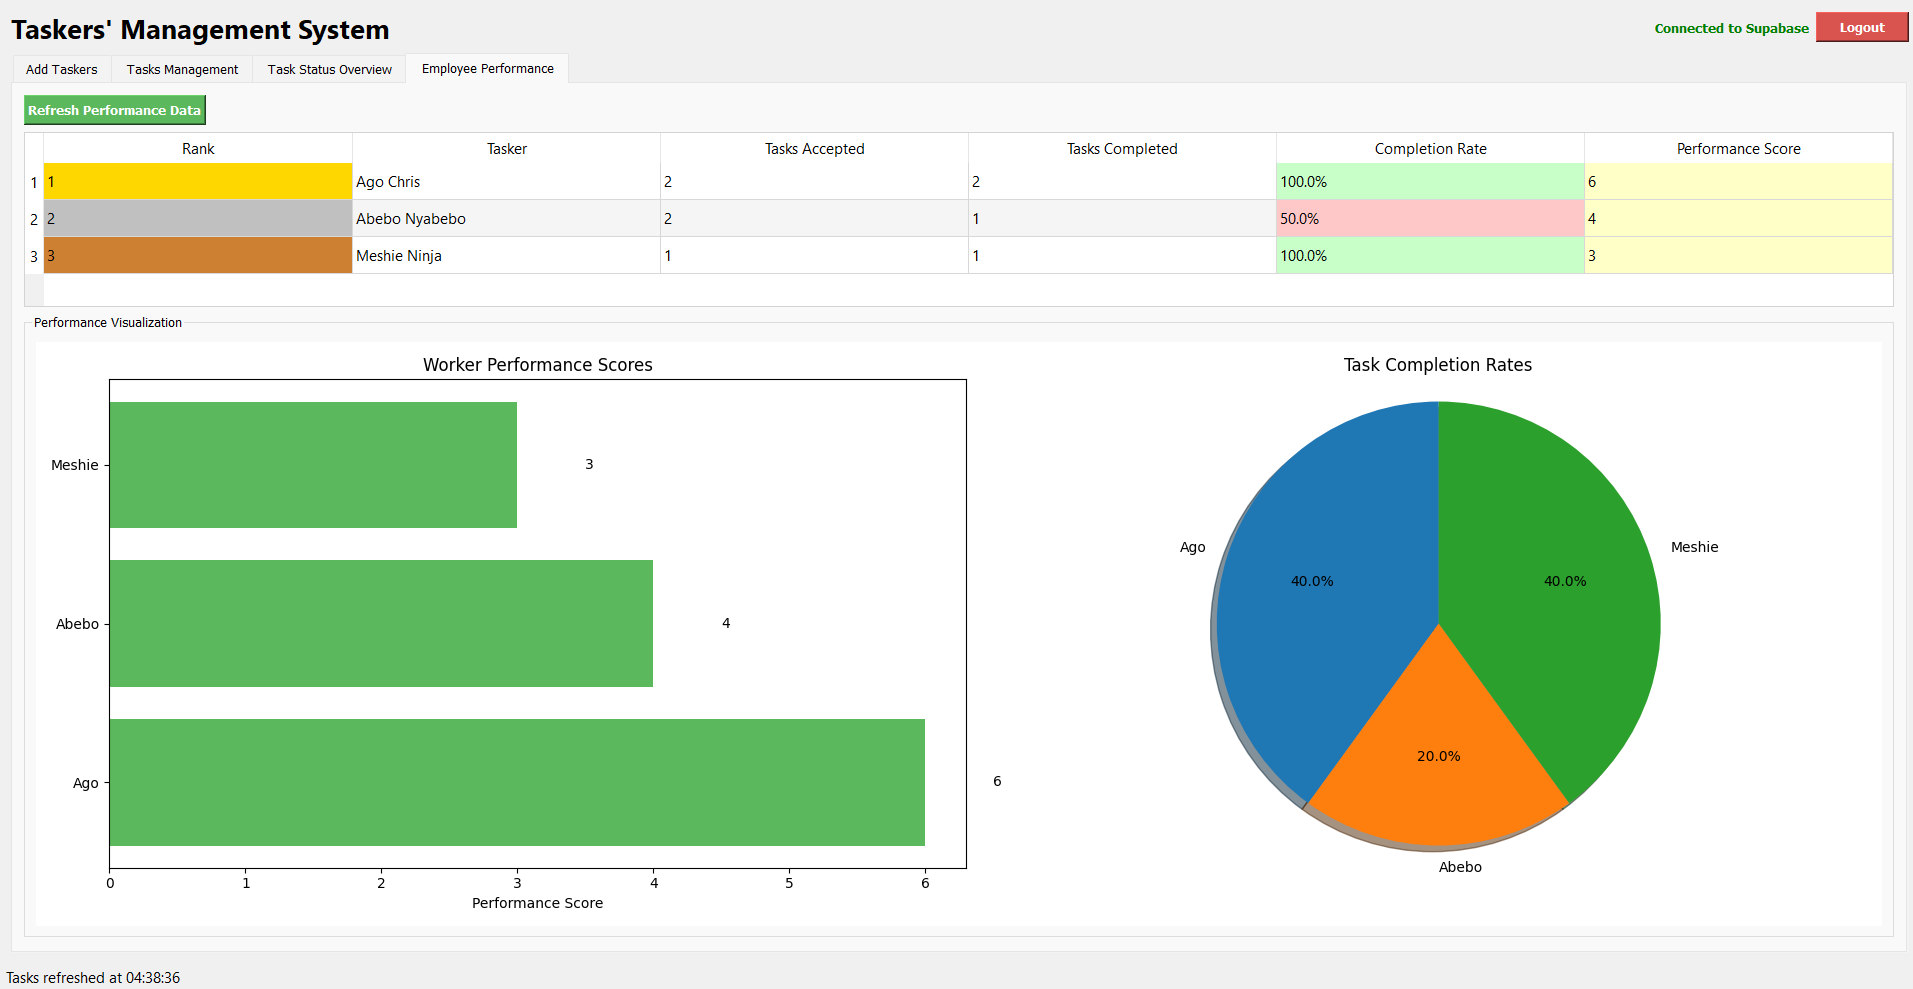Click the Abebo bar in the bar chart
This screenshot has height=989, width=1913.
pos(381,623)
